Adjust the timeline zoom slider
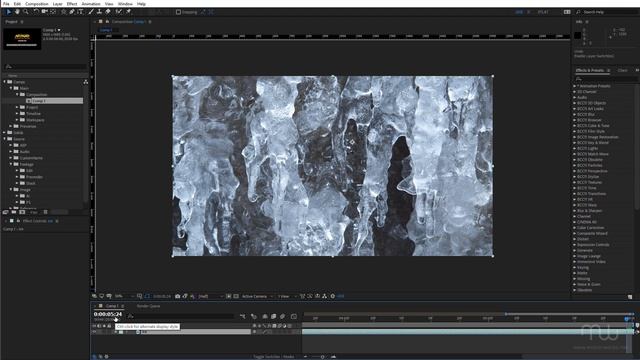This screenshot has height=360, width=640. (x=322, y=356)
